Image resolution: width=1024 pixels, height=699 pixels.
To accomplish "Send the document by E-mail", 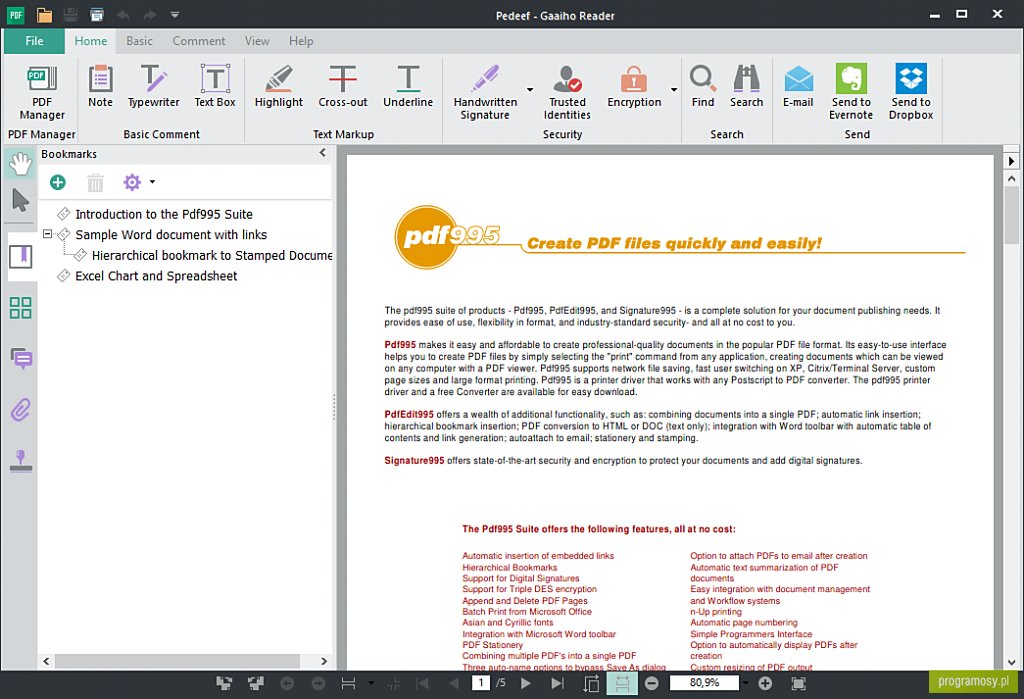I will (x=798, y=86).
